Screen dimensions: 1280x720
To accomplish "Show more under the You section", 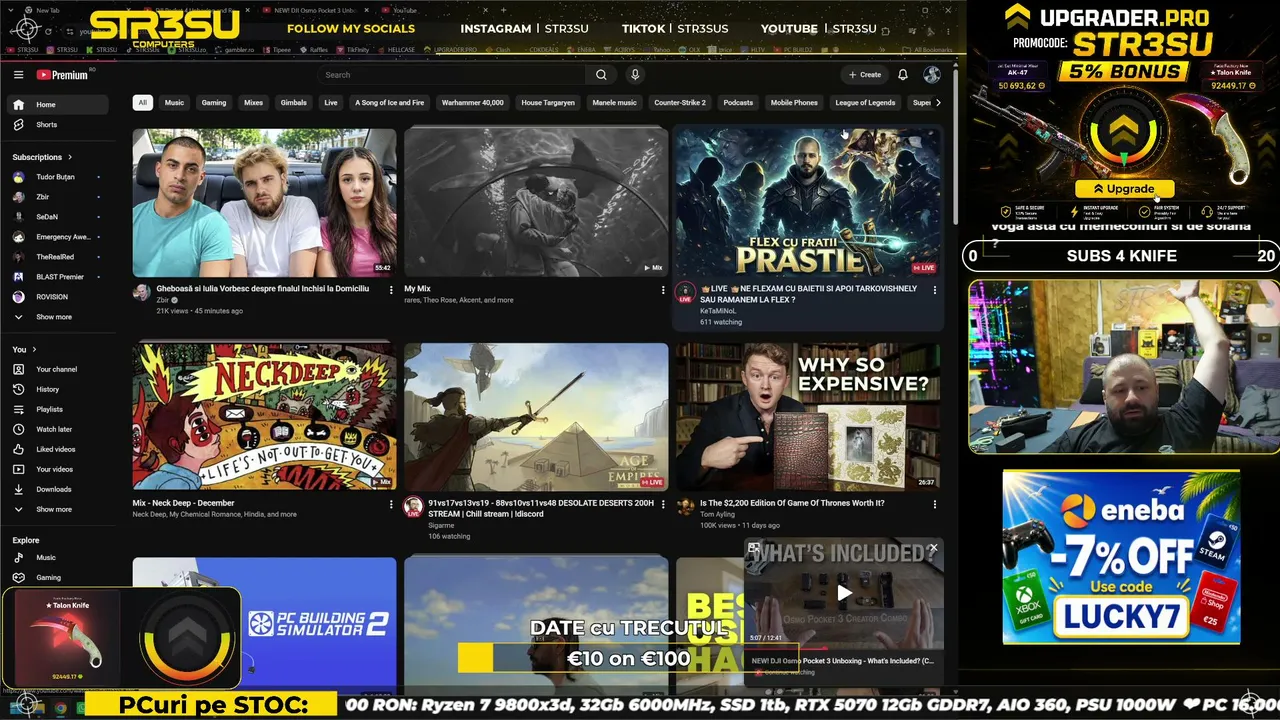I will 57,509.
